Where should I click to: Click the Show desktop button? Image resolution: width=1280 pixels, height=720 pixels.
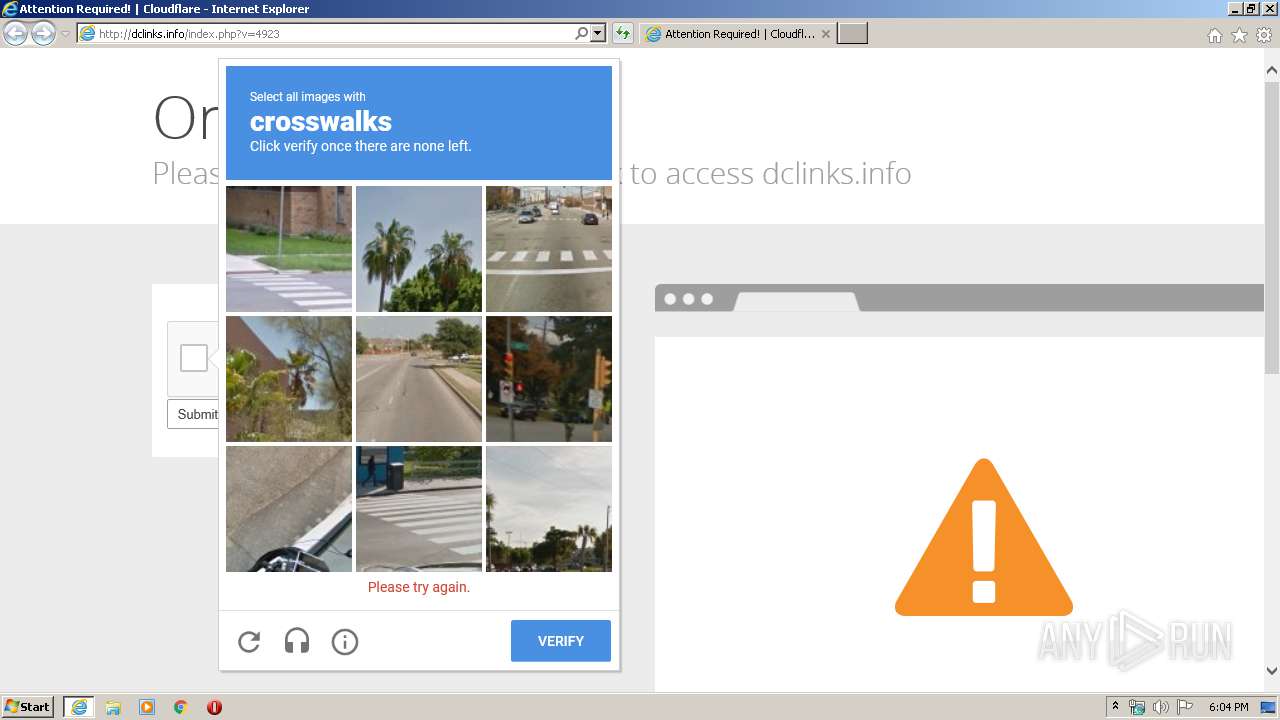coord(1268,707)
